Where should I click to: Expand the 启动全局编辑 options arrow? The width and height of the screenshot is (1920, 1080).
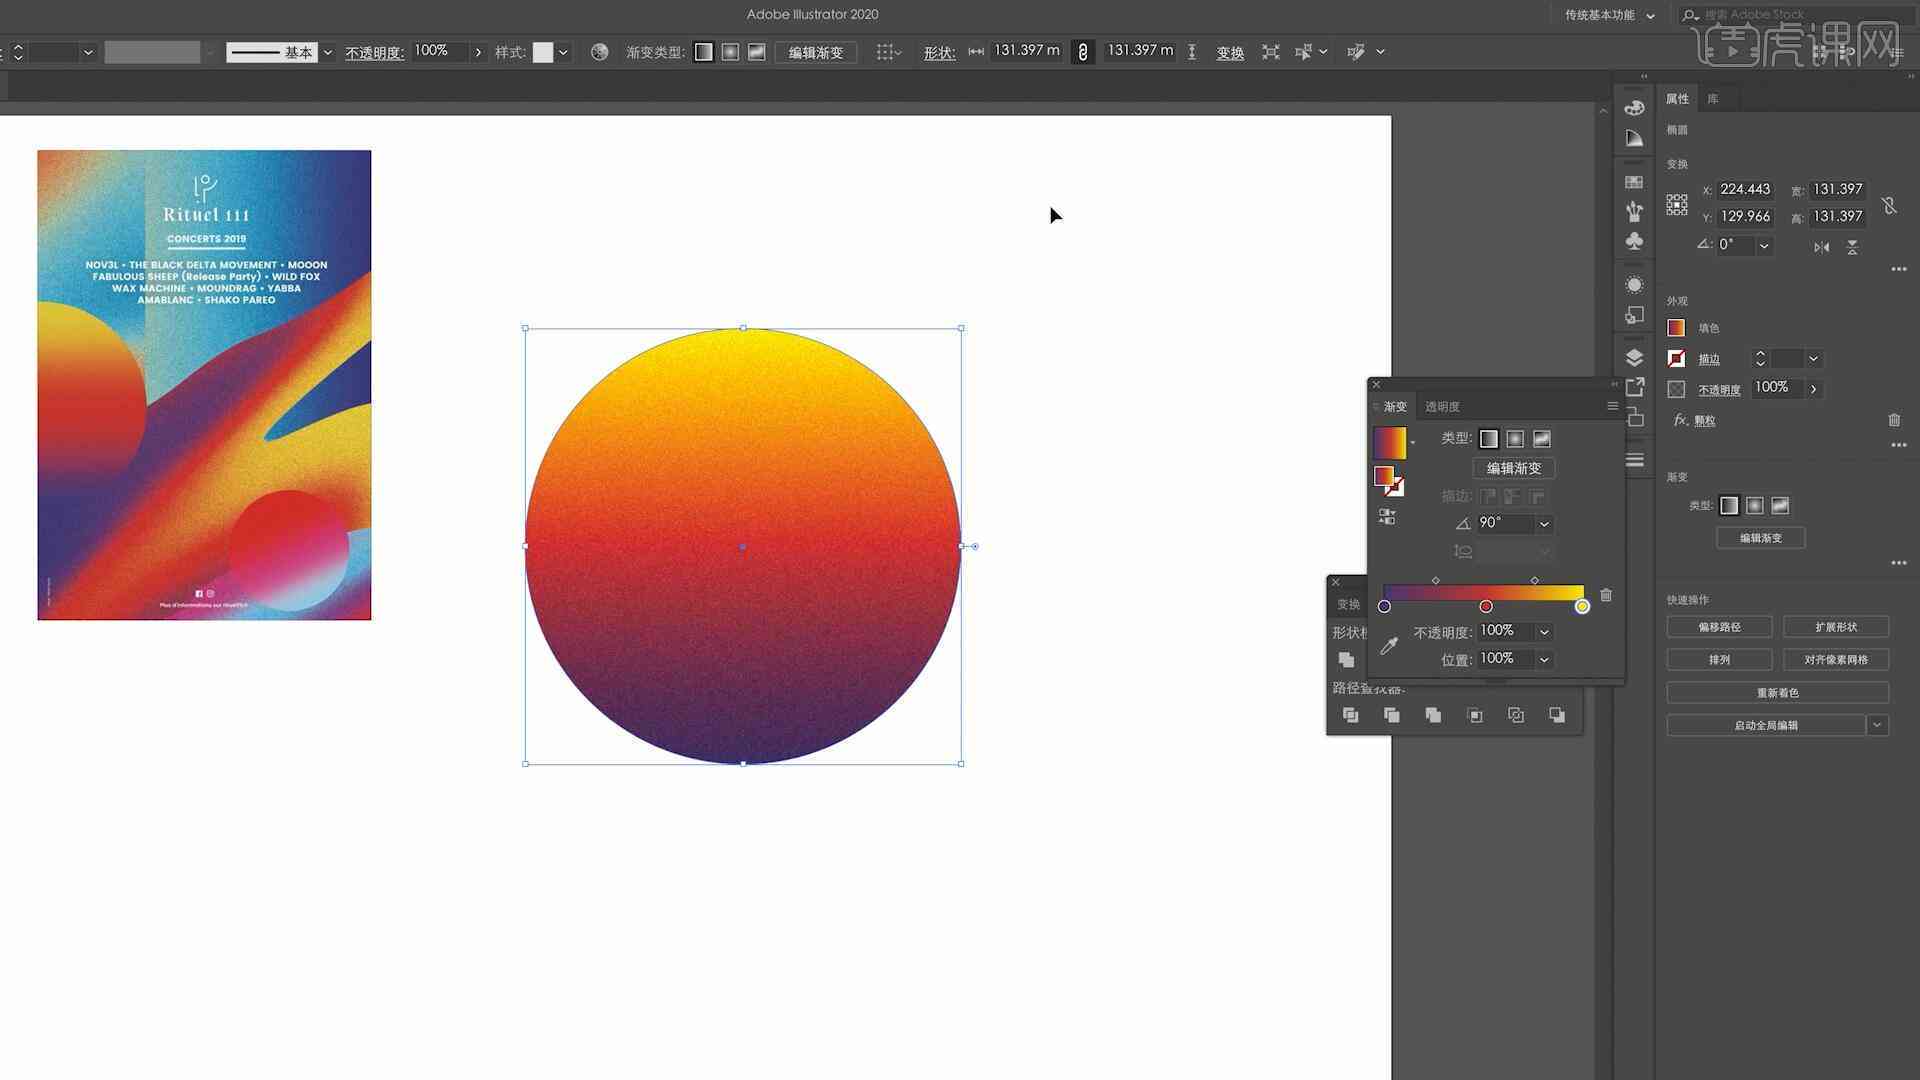coord(1877,725)
